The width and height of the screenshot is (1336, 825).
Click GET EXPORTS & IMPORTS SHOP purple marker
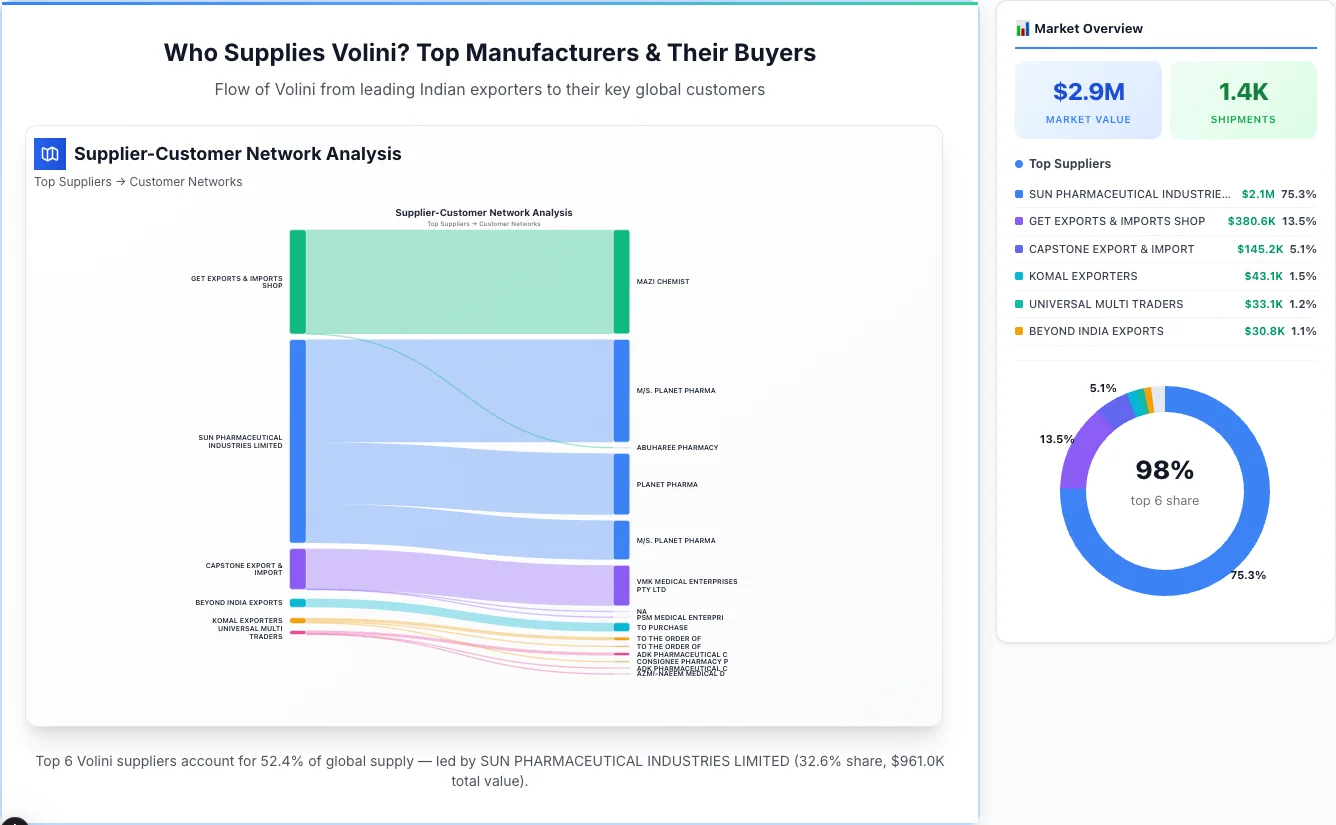click(1021, 221)
